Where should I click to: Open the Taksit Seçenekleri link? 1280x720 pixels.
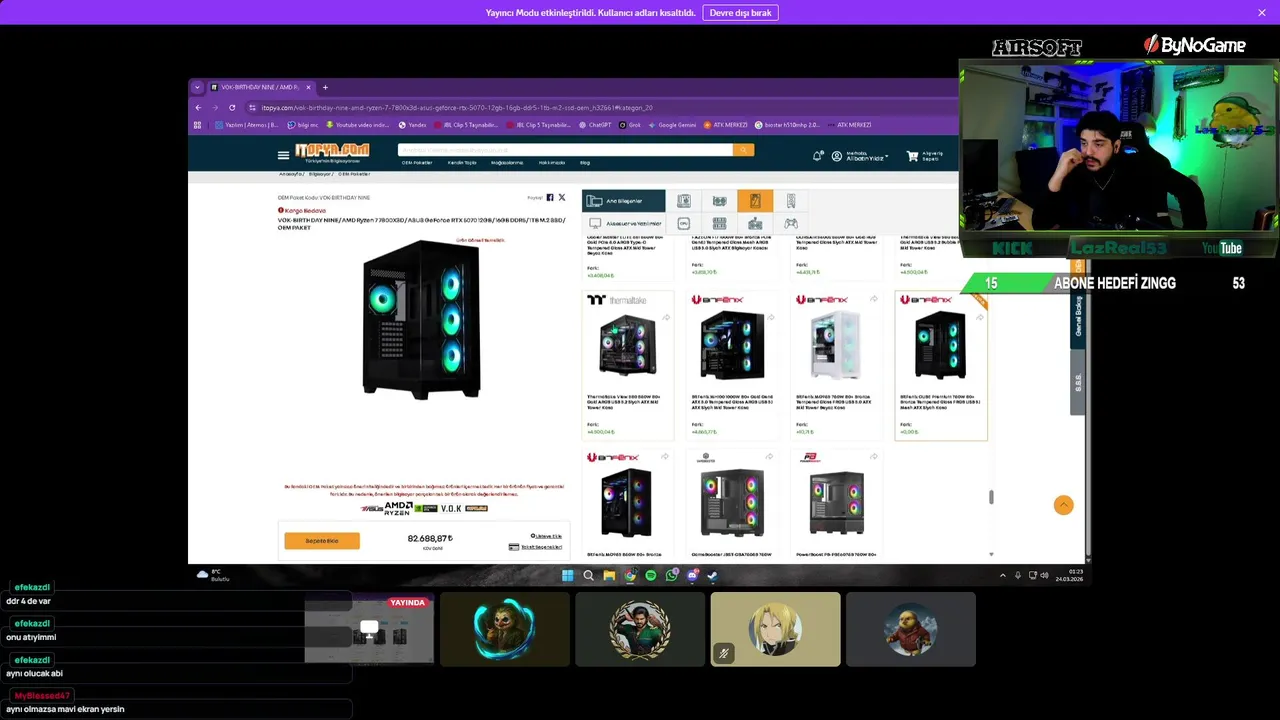pyautogui.click(x=536, y=547)
